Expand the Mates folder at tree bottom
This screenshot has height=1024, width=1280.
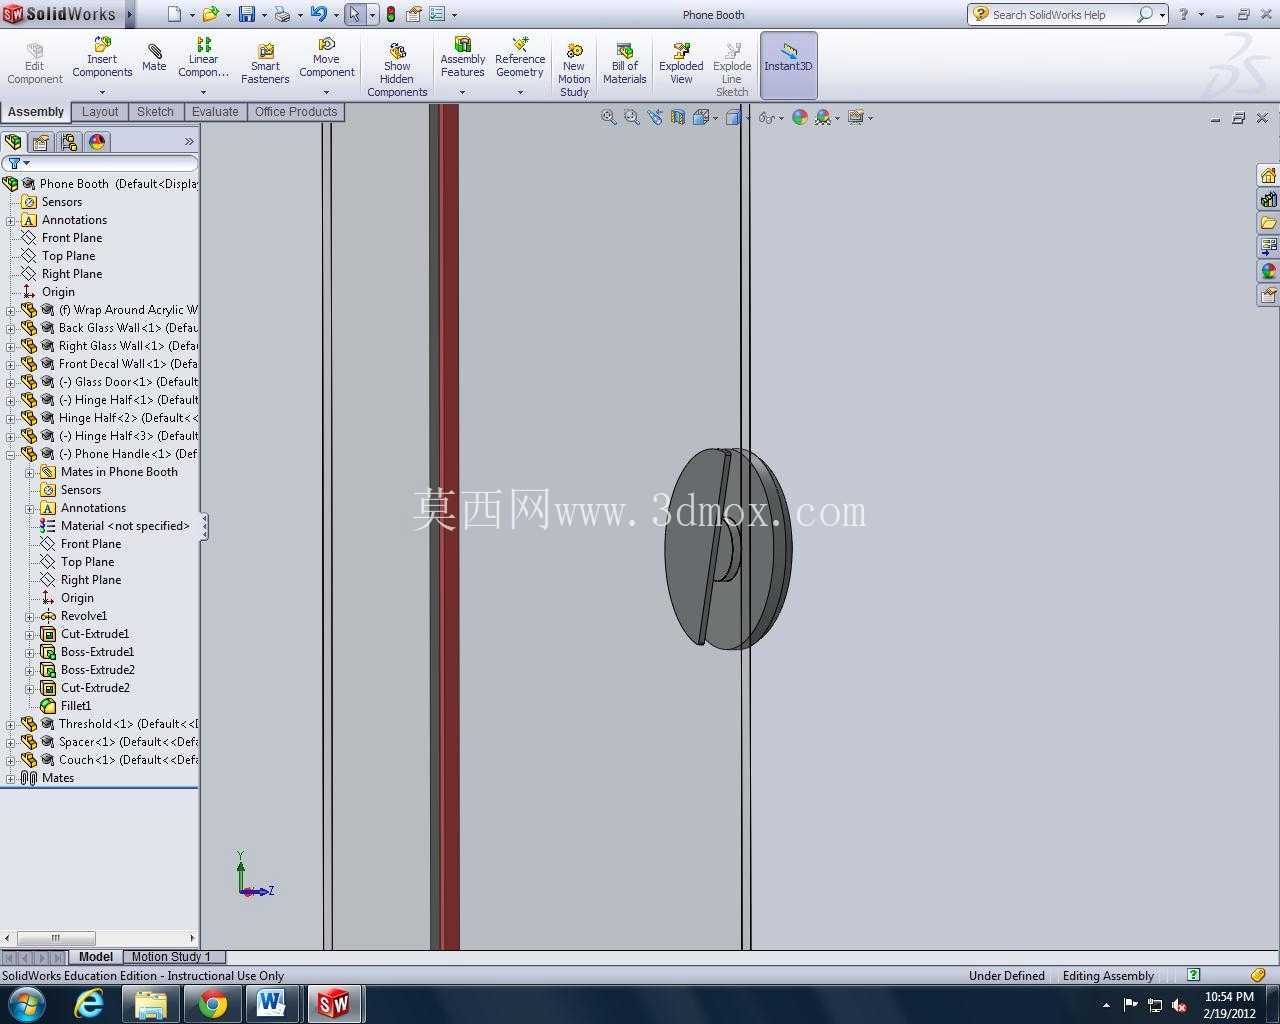[x=11, y=778]
